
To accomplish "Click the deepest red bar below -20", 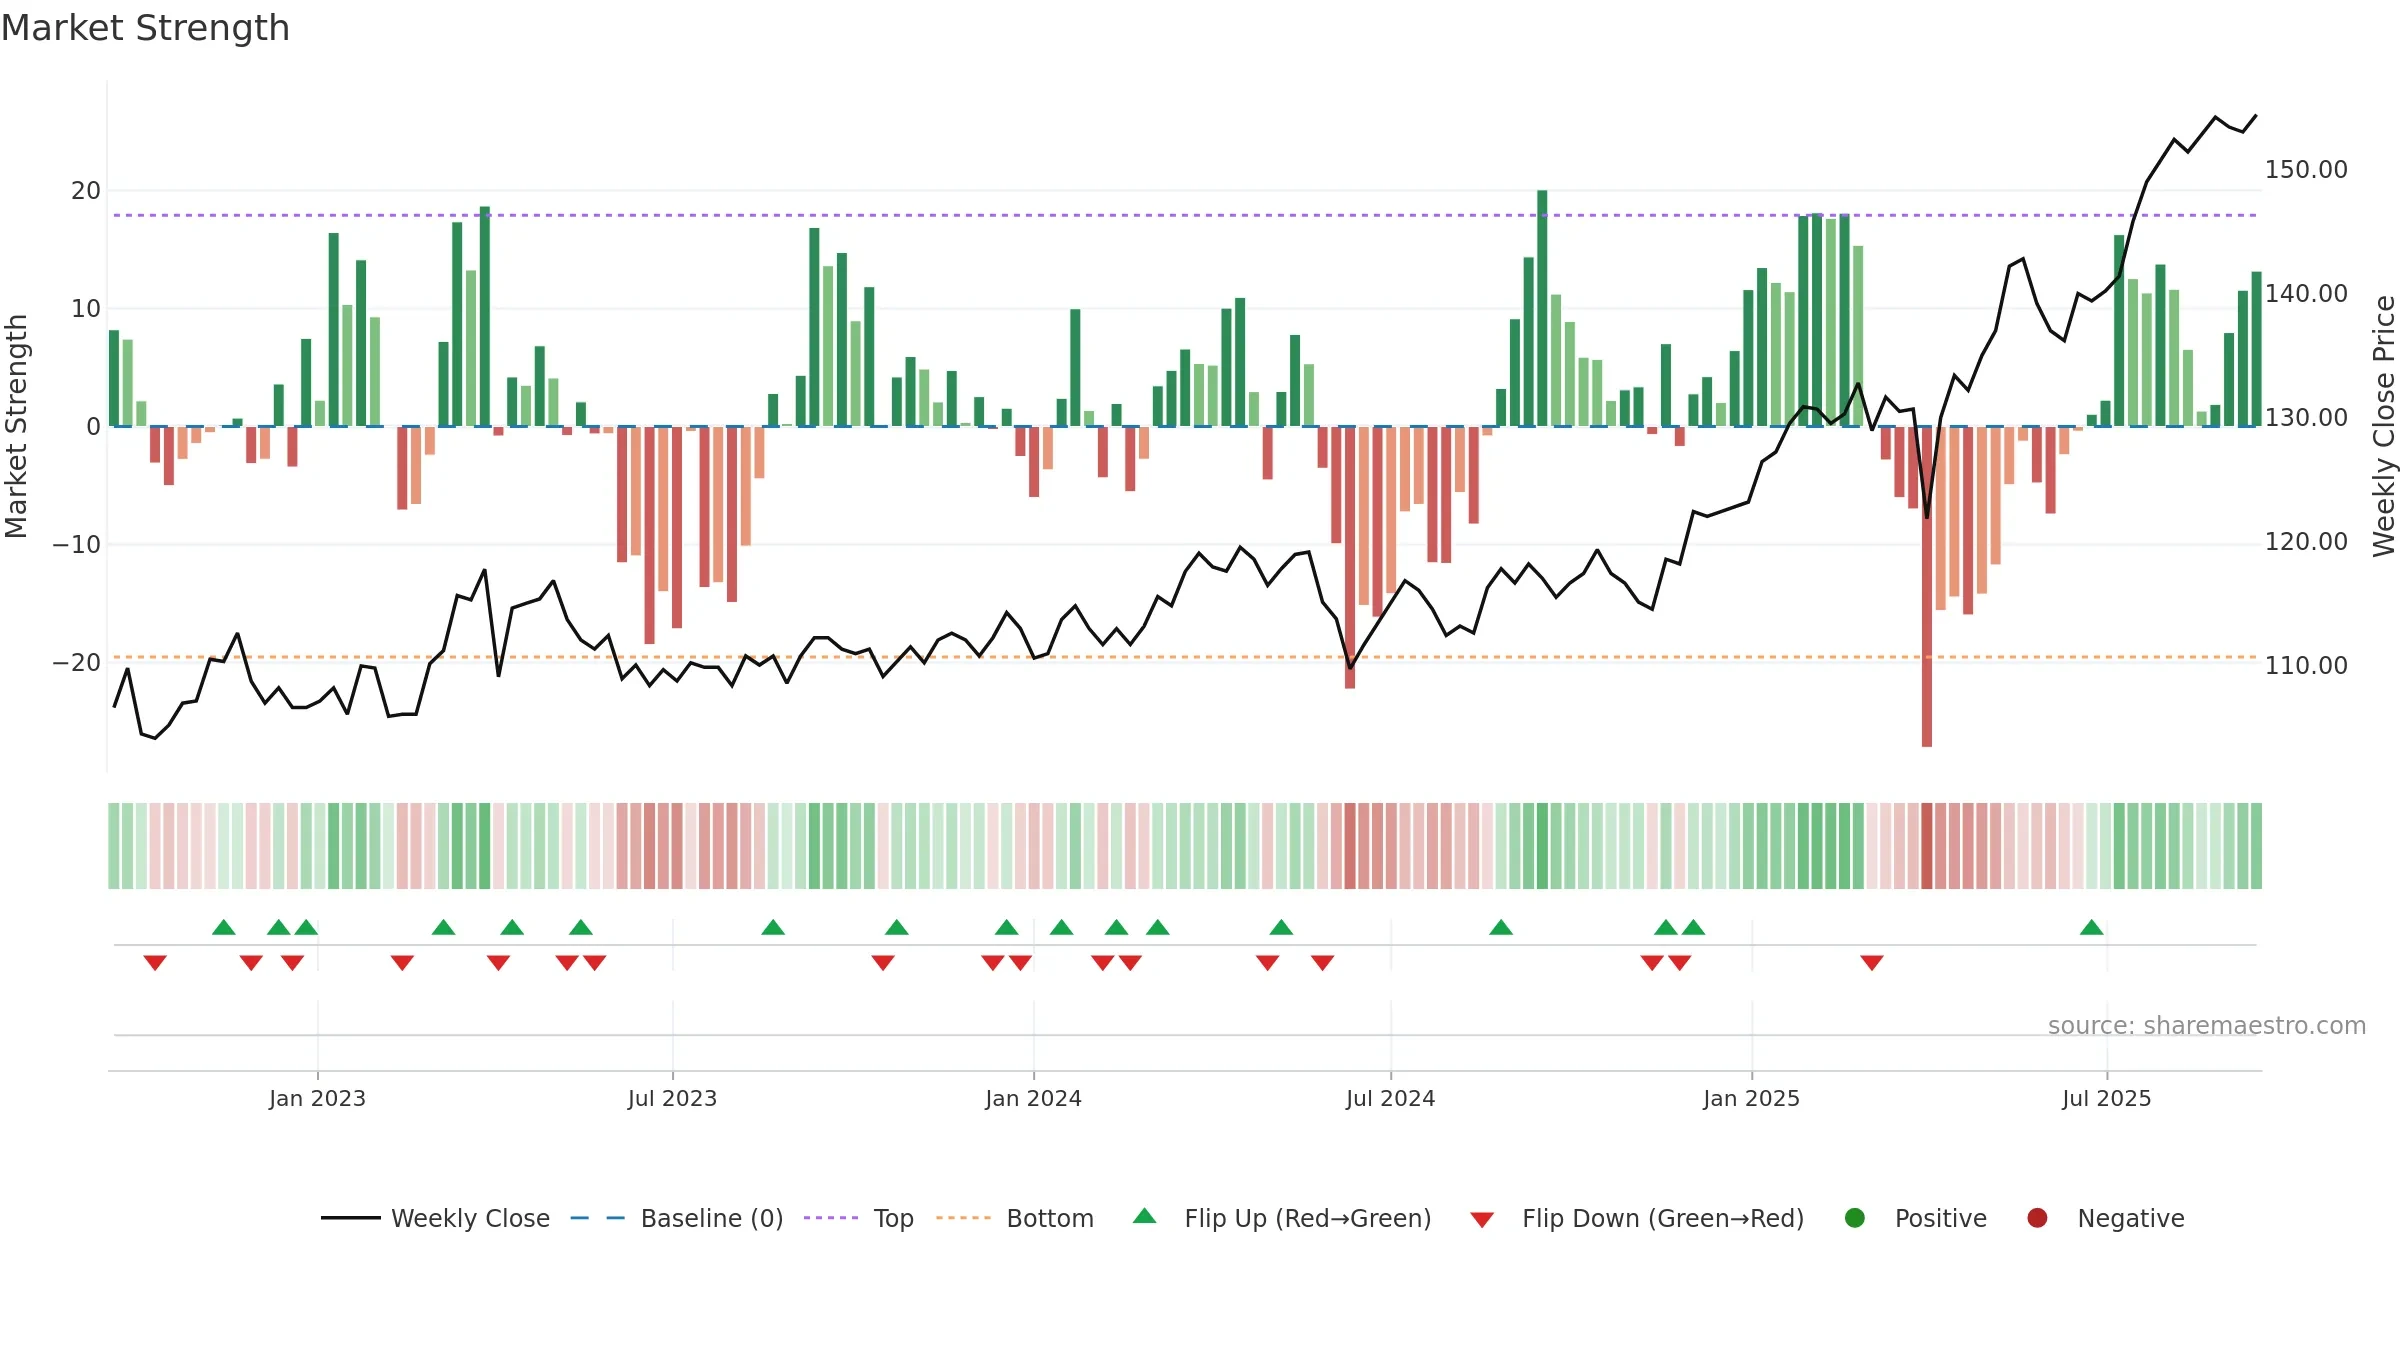I will coord(1927,587).
